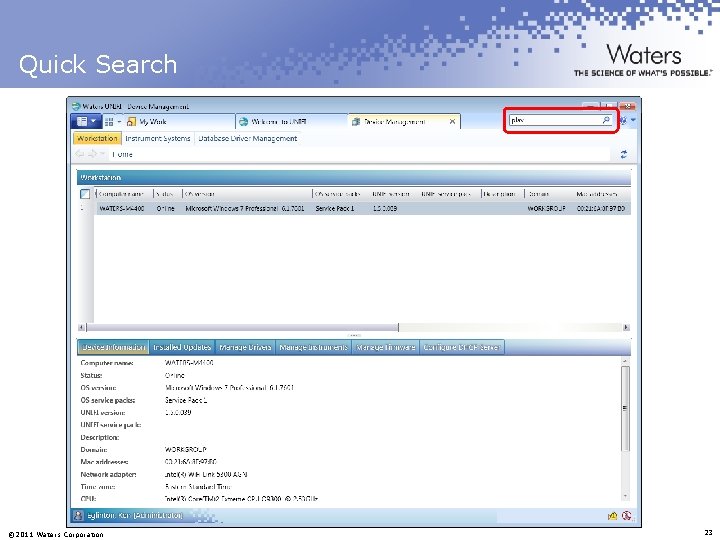Click the Administrator user name in status bar
This screenshot has width=720, height=540.
[135, 515]
